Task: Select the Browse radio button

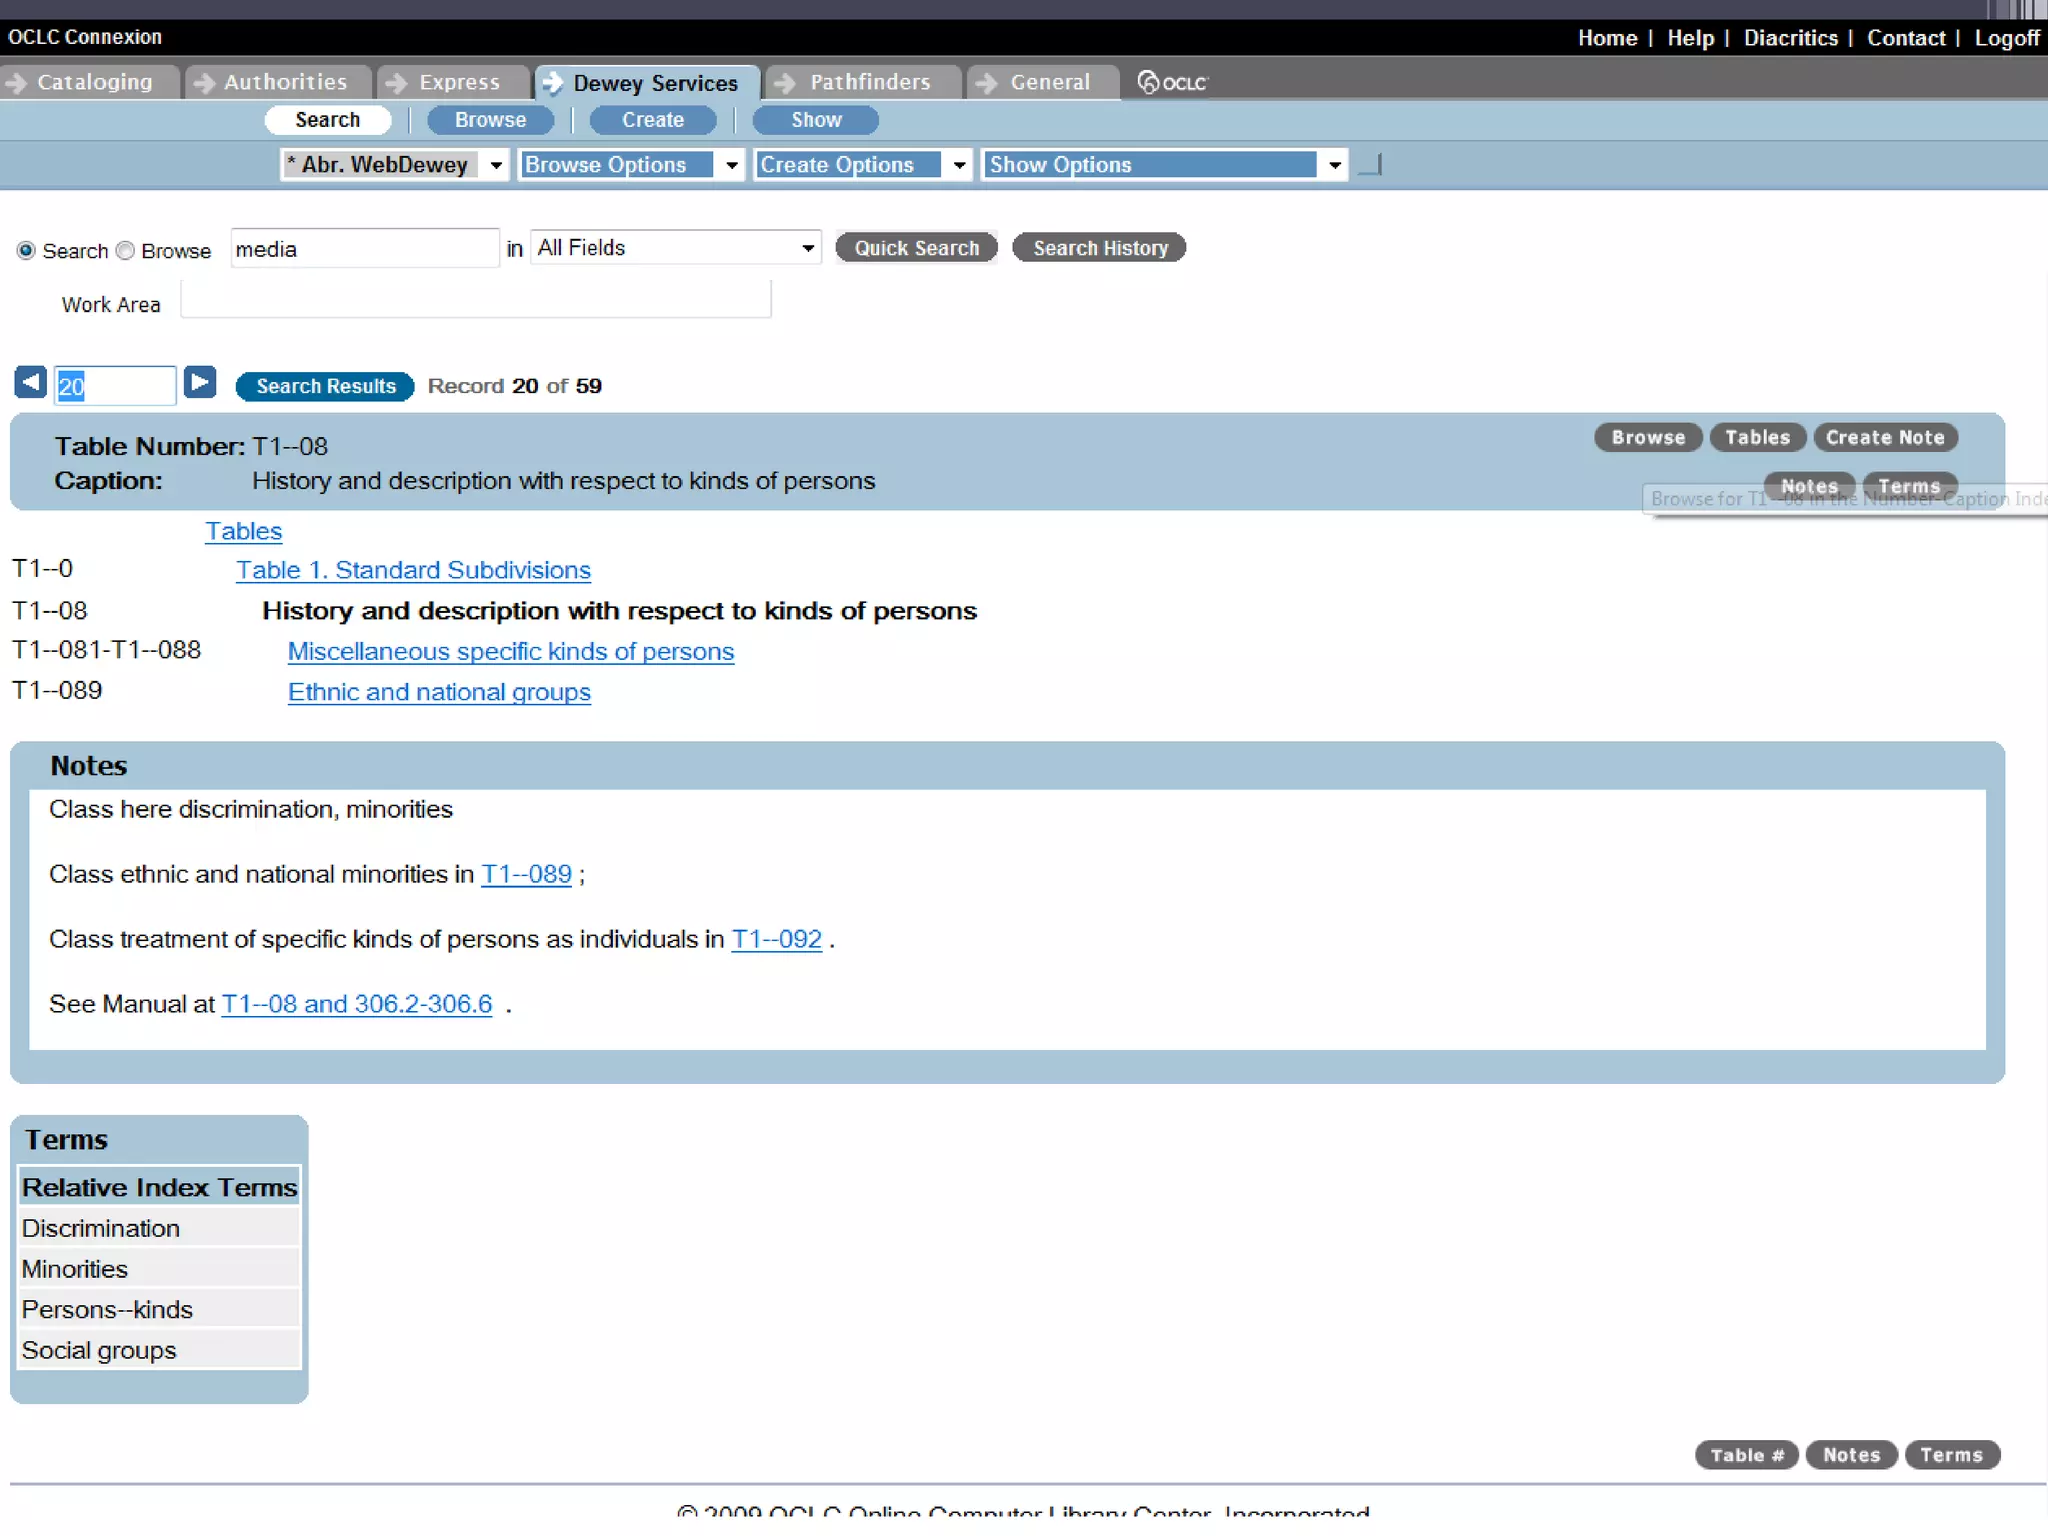Action: tap(125, 250)
